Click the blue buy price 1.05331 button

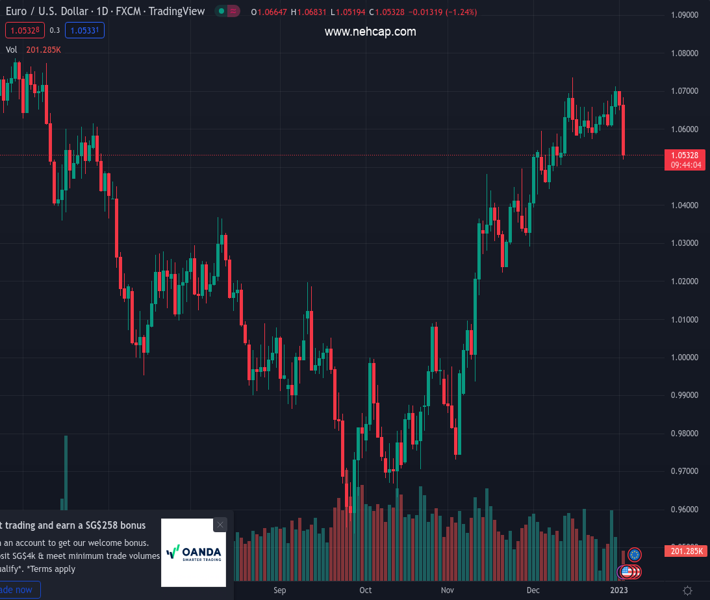coord(86,30)
